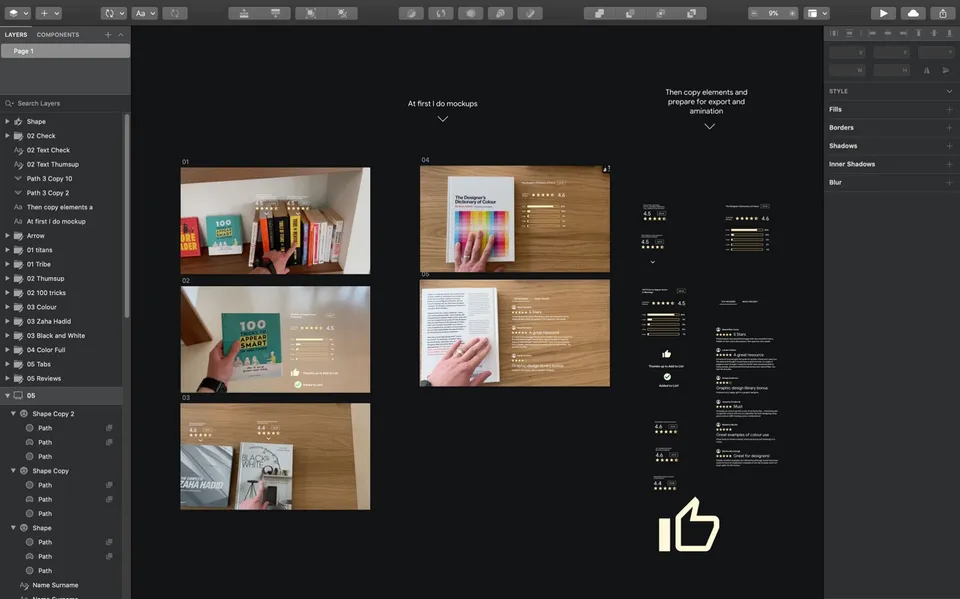The width and height of the screenshot is (960, 599).
Task: Click the Ungroup layers icon
Action: click(x=342, y=13)
